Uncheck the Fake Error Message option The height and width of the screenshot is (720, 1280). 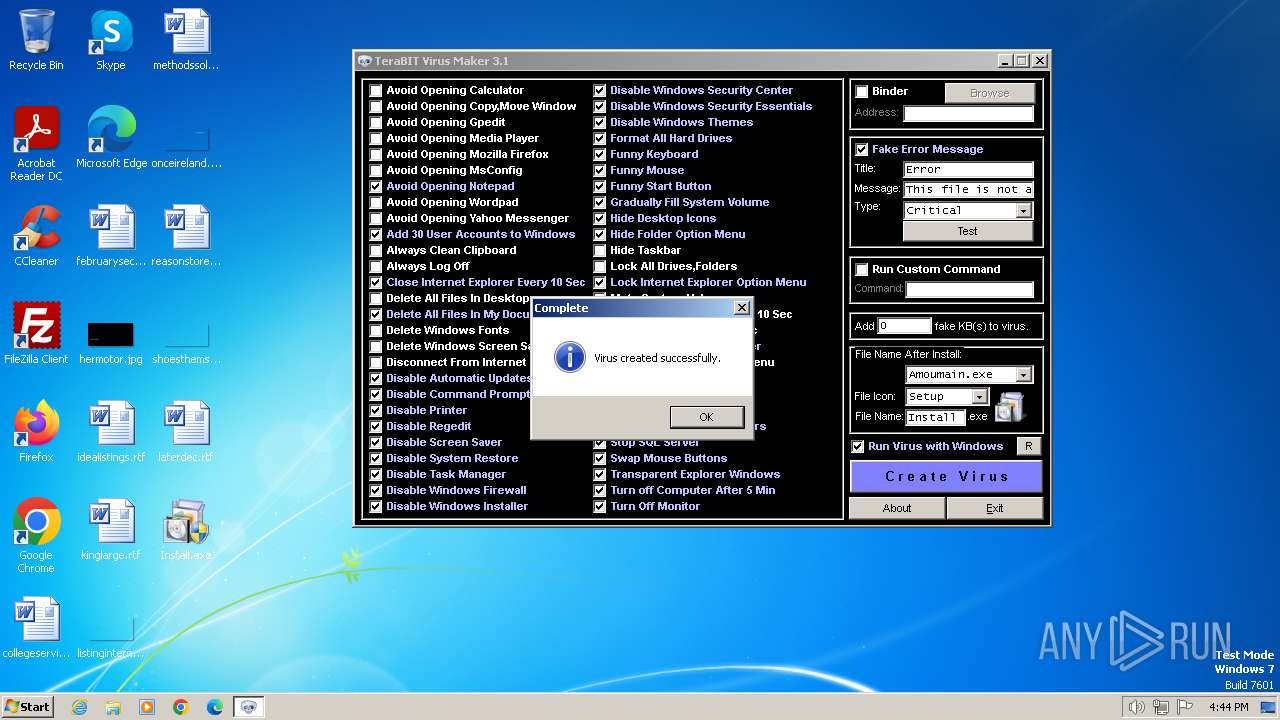862,149
